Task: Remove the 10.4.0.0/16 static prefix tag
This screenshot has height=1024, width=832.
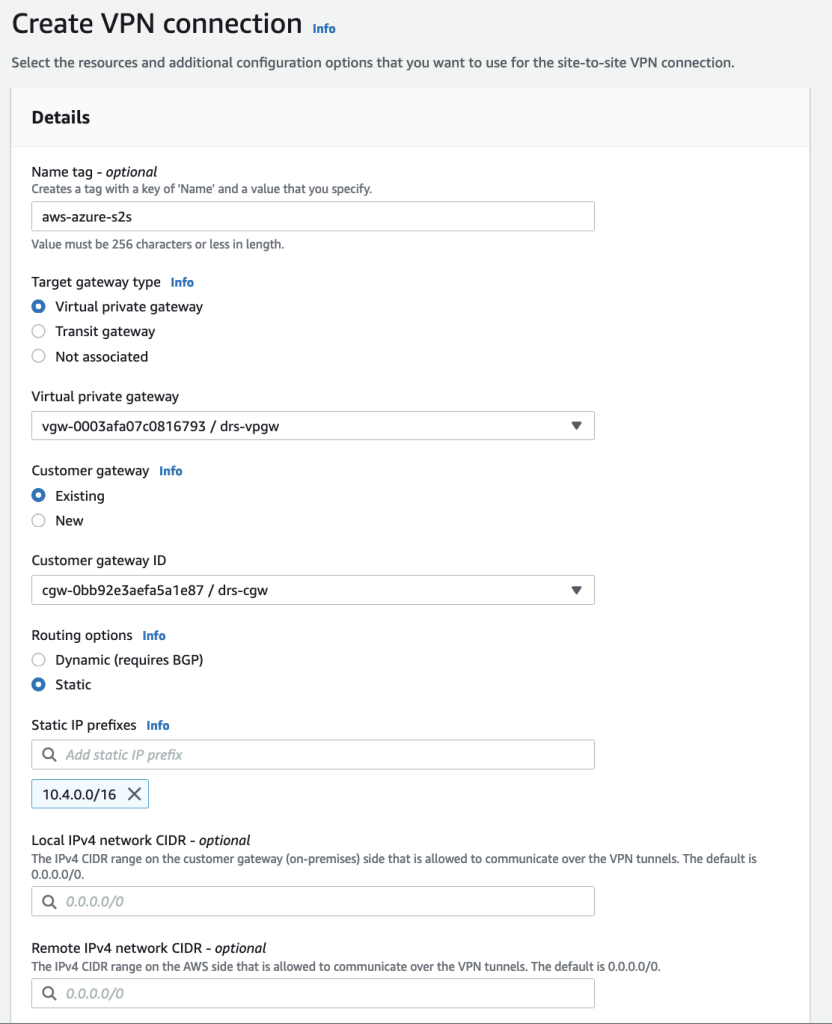Action: pos(136,794)
